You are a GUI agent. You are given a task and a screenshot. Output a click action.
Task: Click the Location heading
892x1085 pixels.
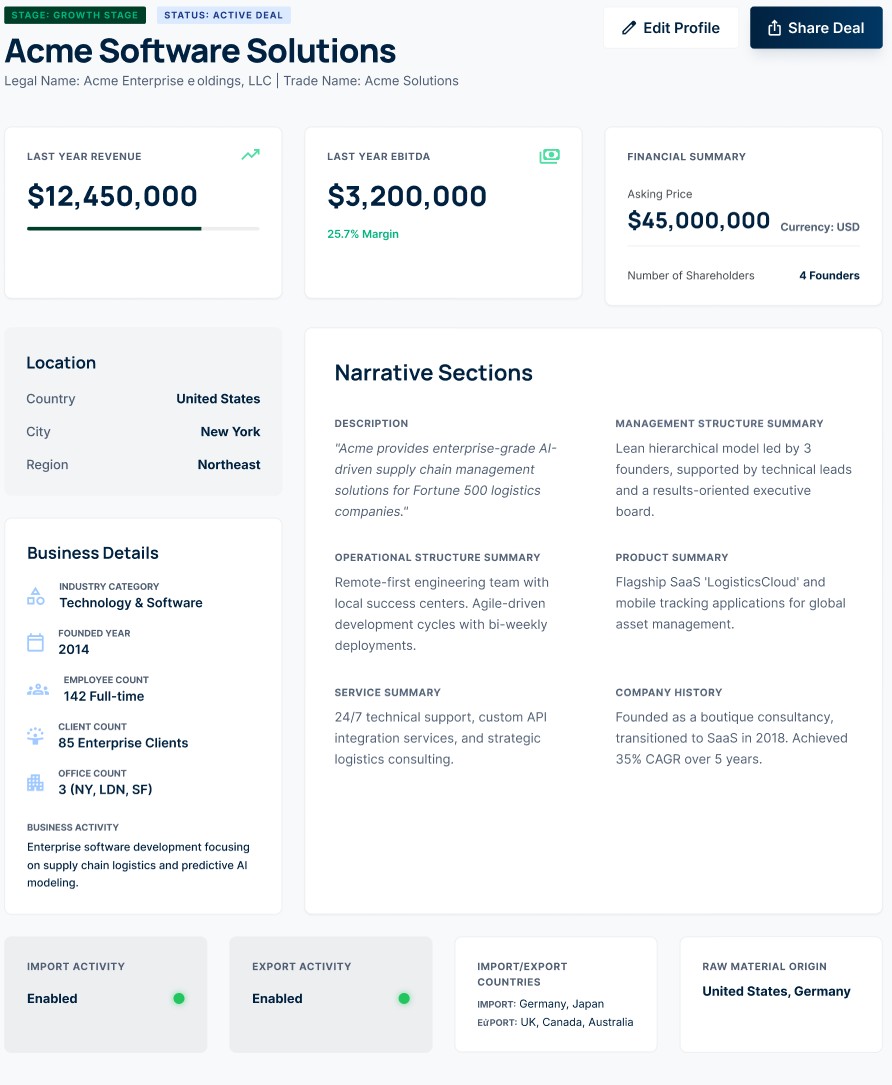[61, 363]
